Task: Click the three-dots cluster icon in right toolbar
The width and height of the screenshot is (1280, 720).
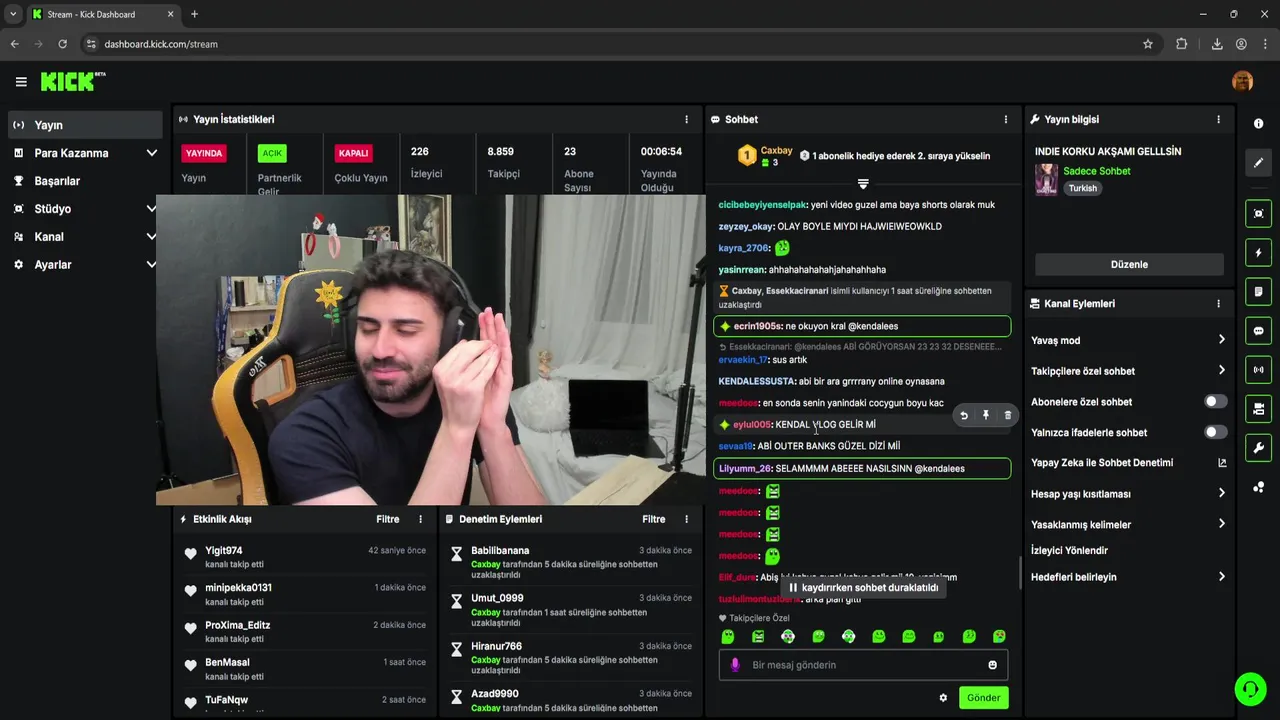Action: (x=1258, y=487)
